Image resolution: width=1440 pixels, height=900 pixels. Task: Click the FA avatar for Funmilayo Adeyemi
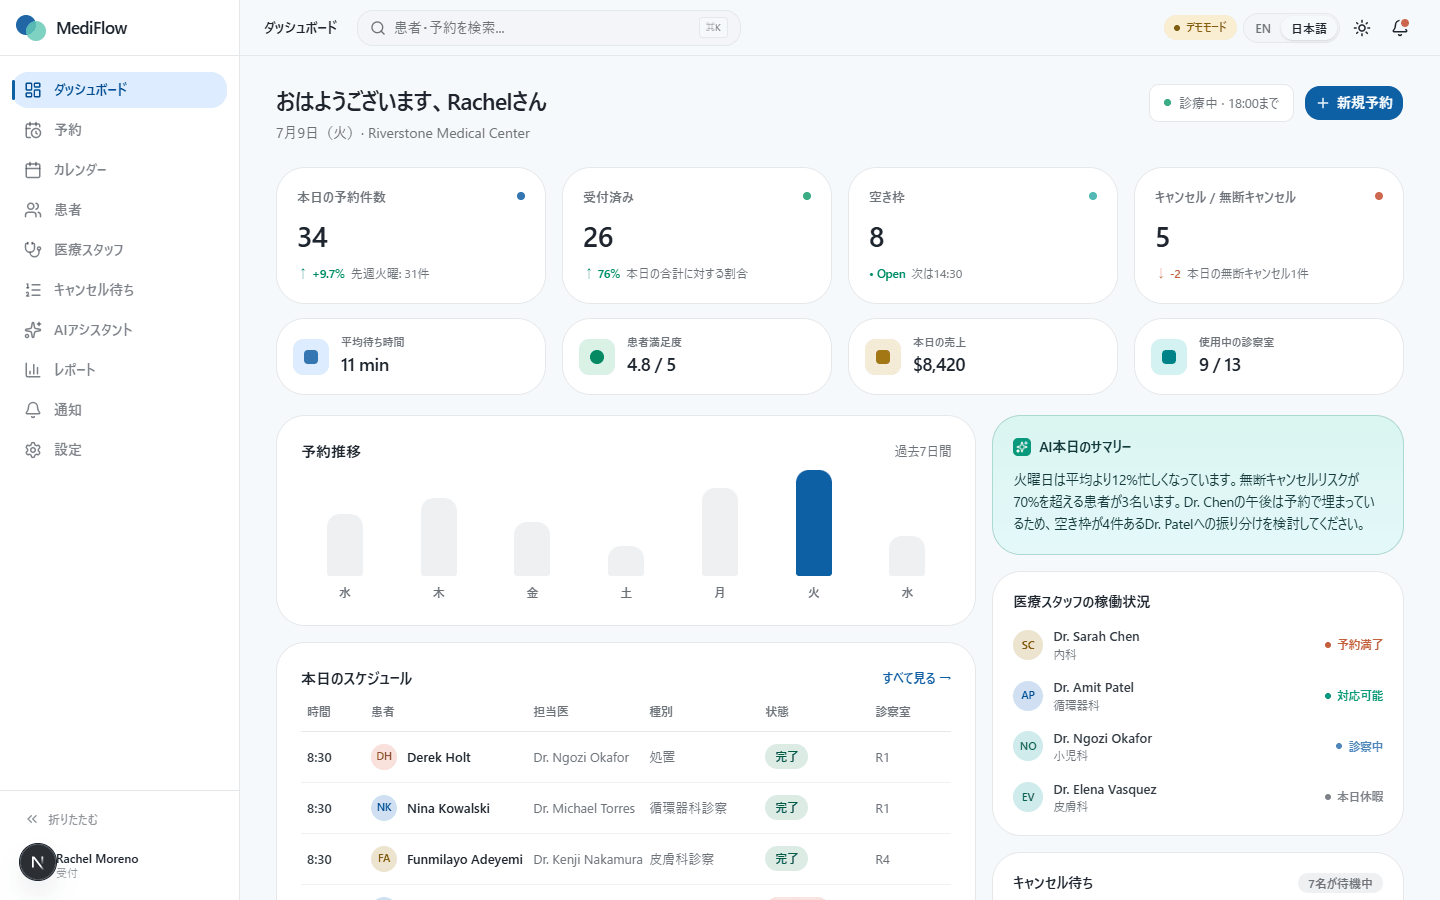click(384, 859)
